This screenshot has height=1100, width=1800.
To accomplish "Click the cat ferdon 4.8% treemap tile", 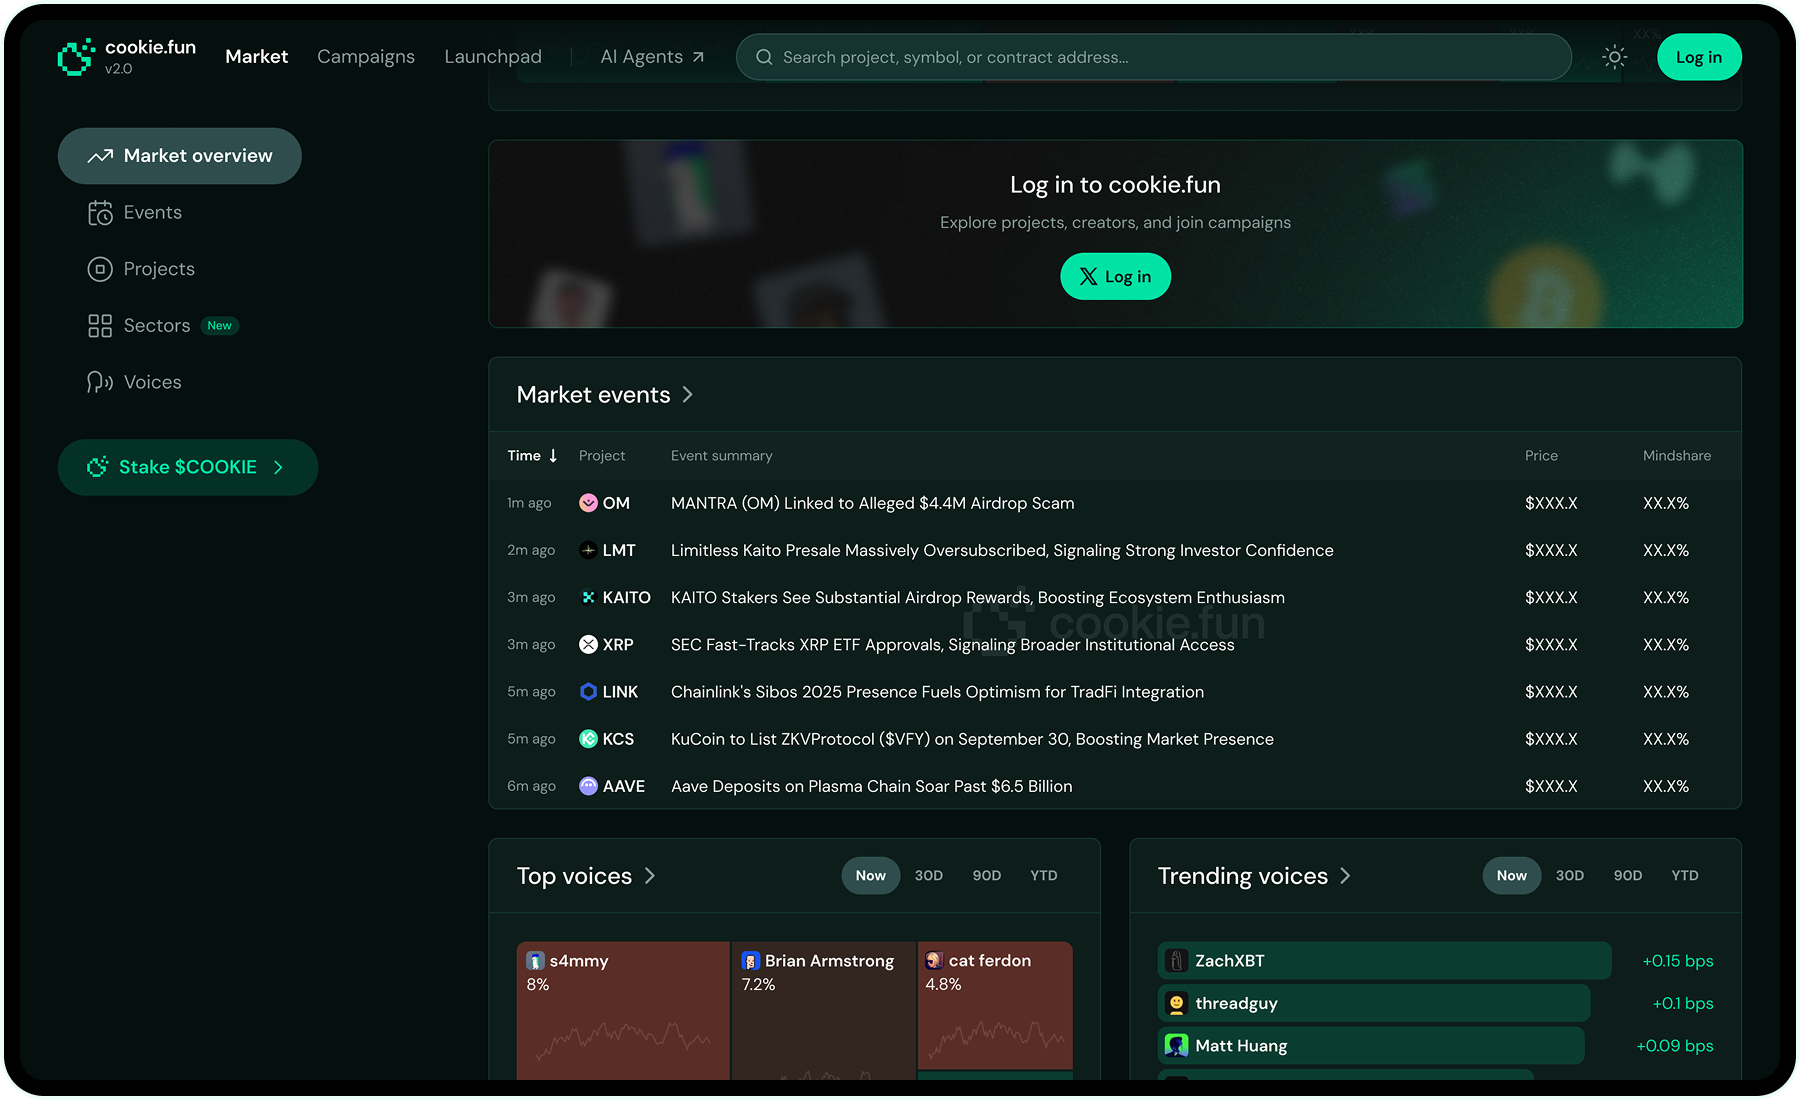I will click(x=995, y=1005).
